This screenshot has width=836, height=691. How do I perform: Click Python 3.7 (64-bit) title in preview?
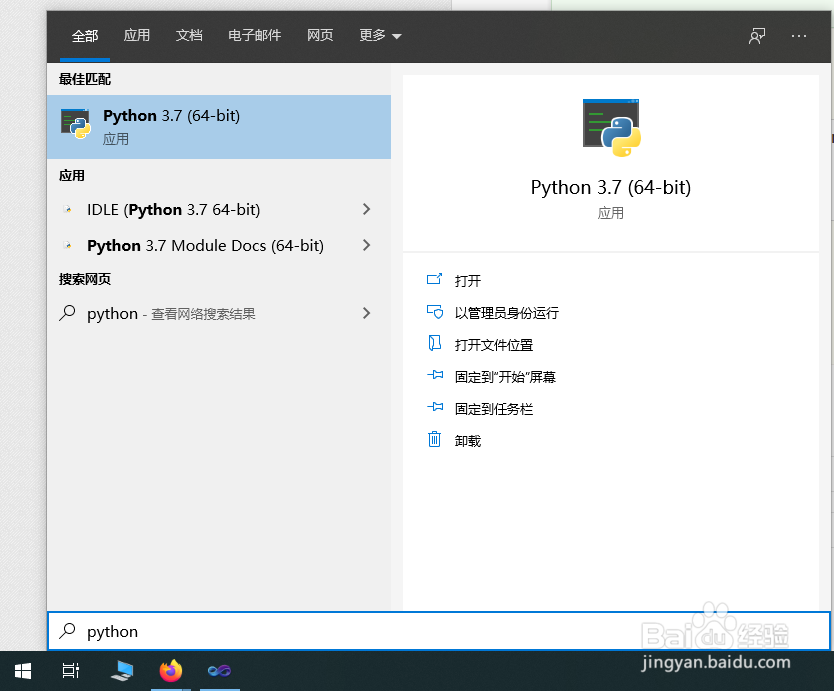pos(610,188)
